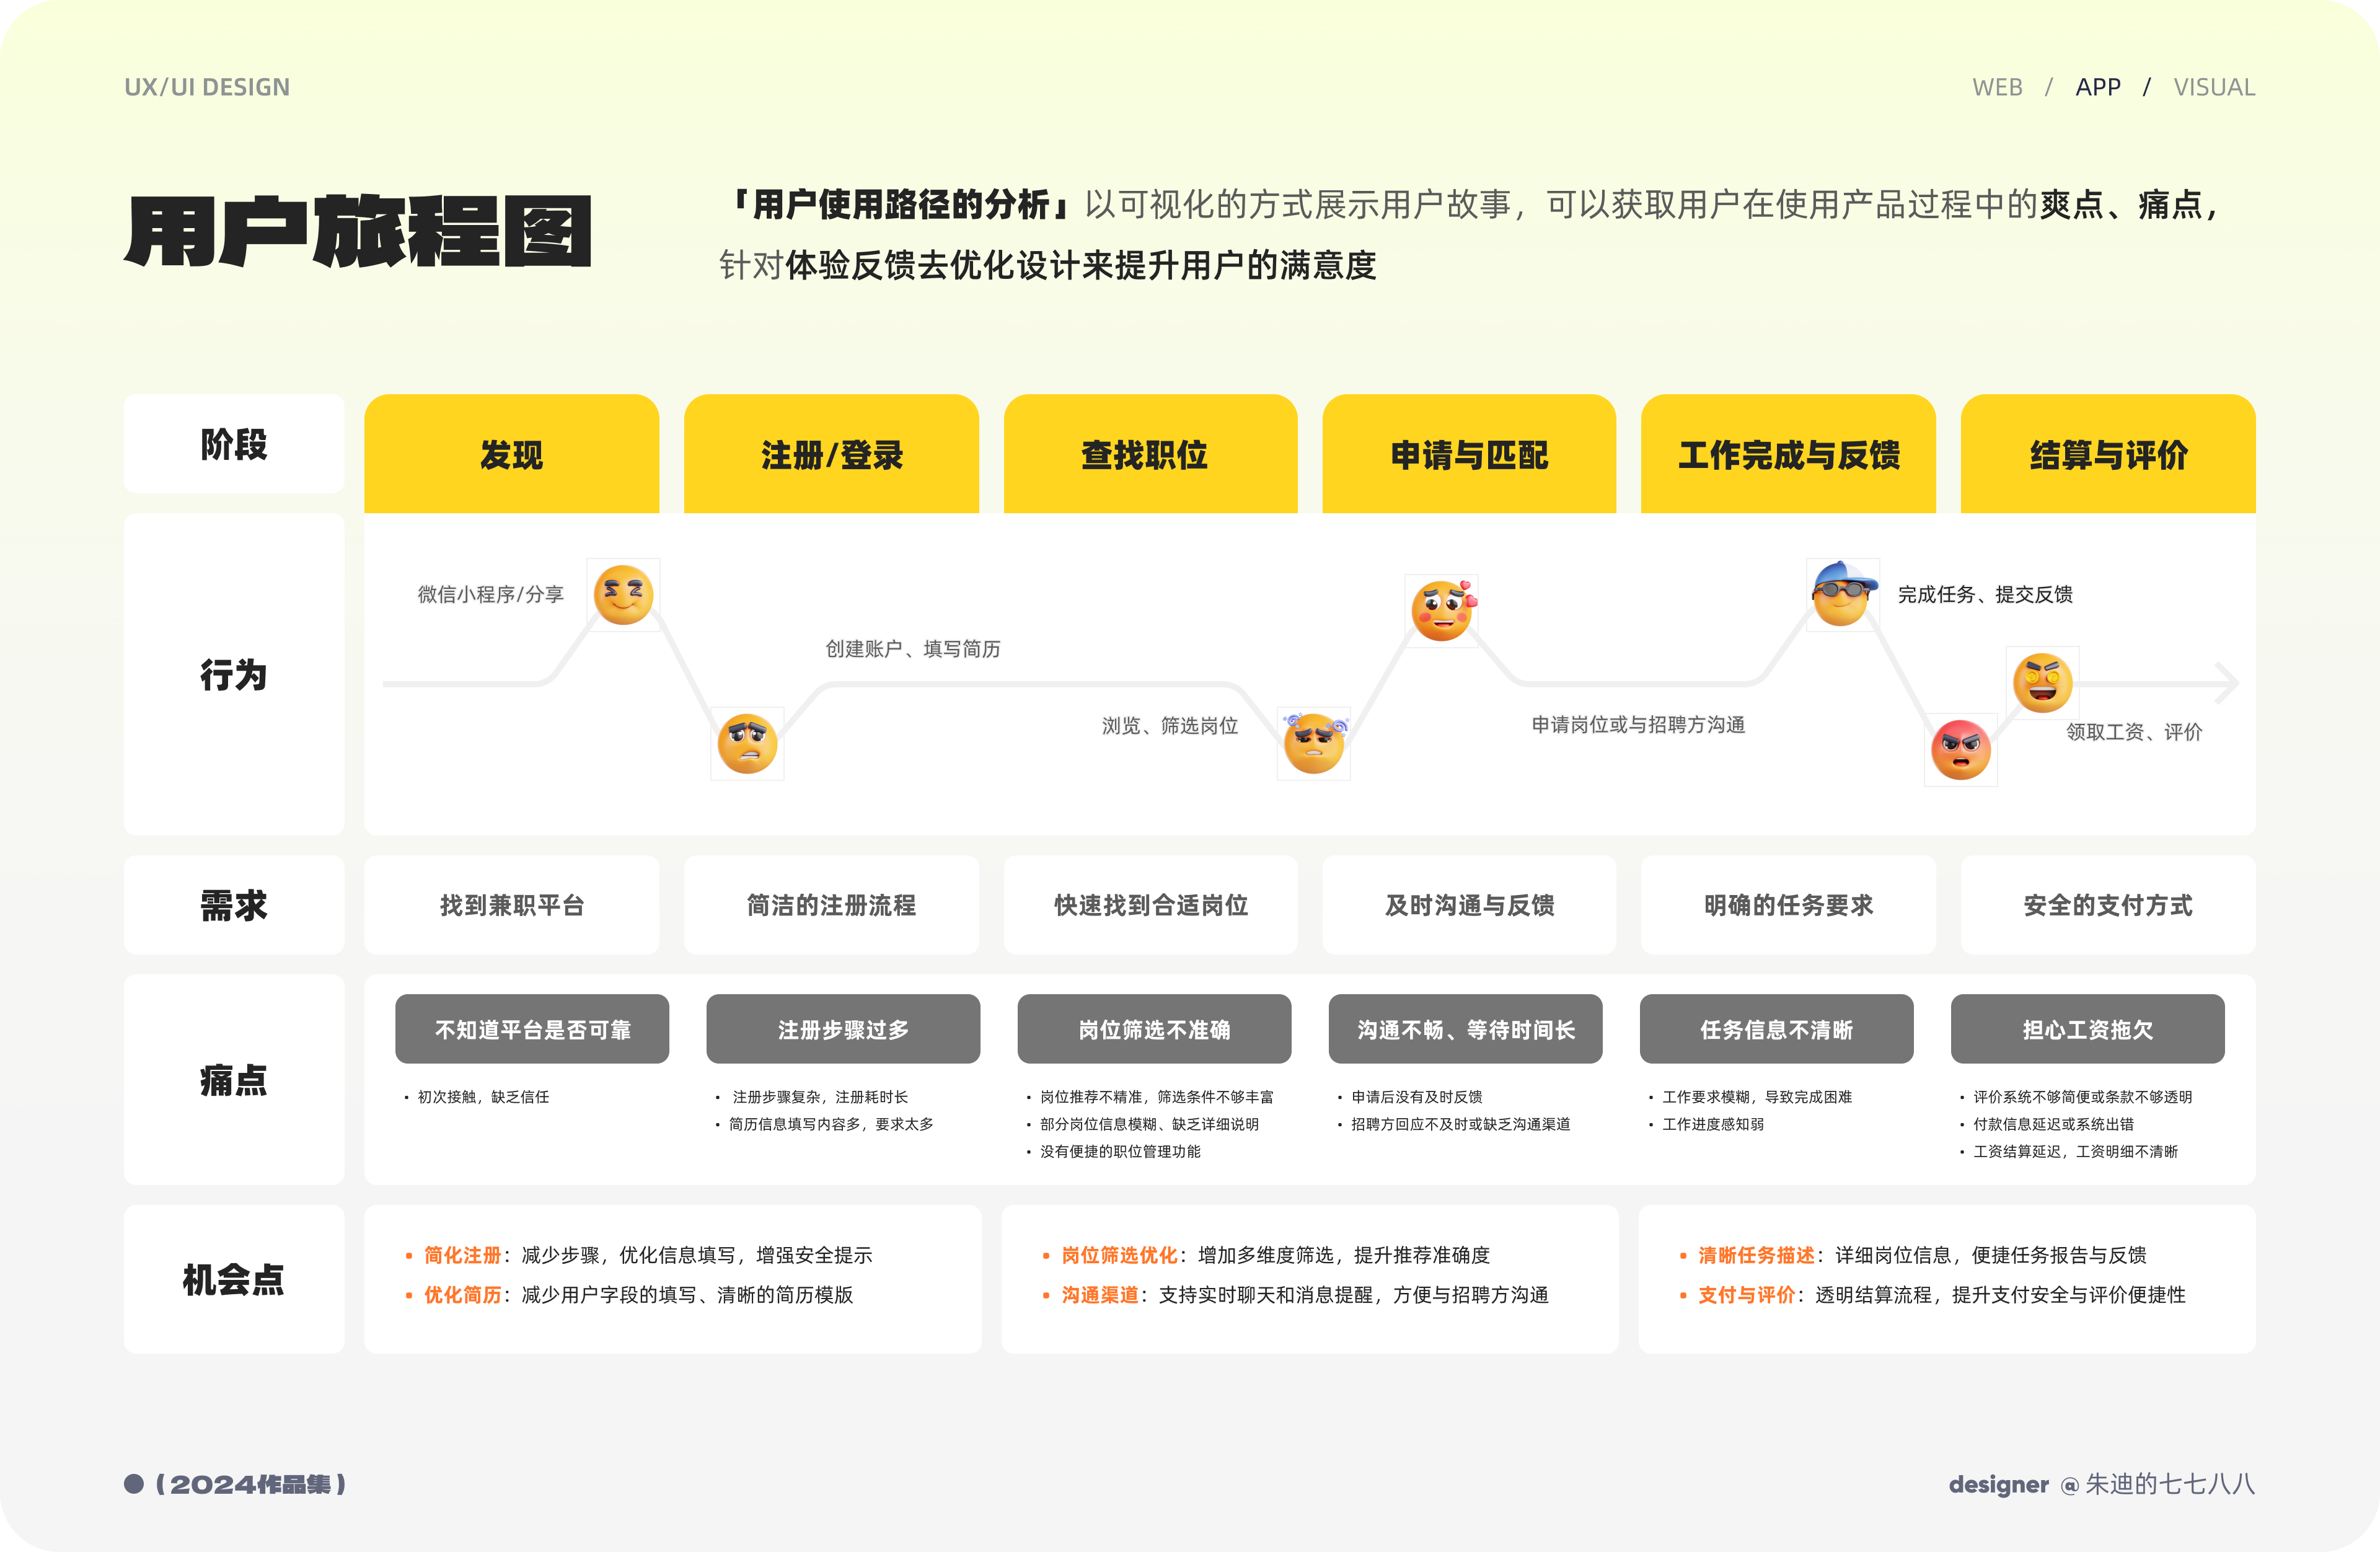Click the 沟通不畅、等待时间长 button

[x=1465, y=1029]
